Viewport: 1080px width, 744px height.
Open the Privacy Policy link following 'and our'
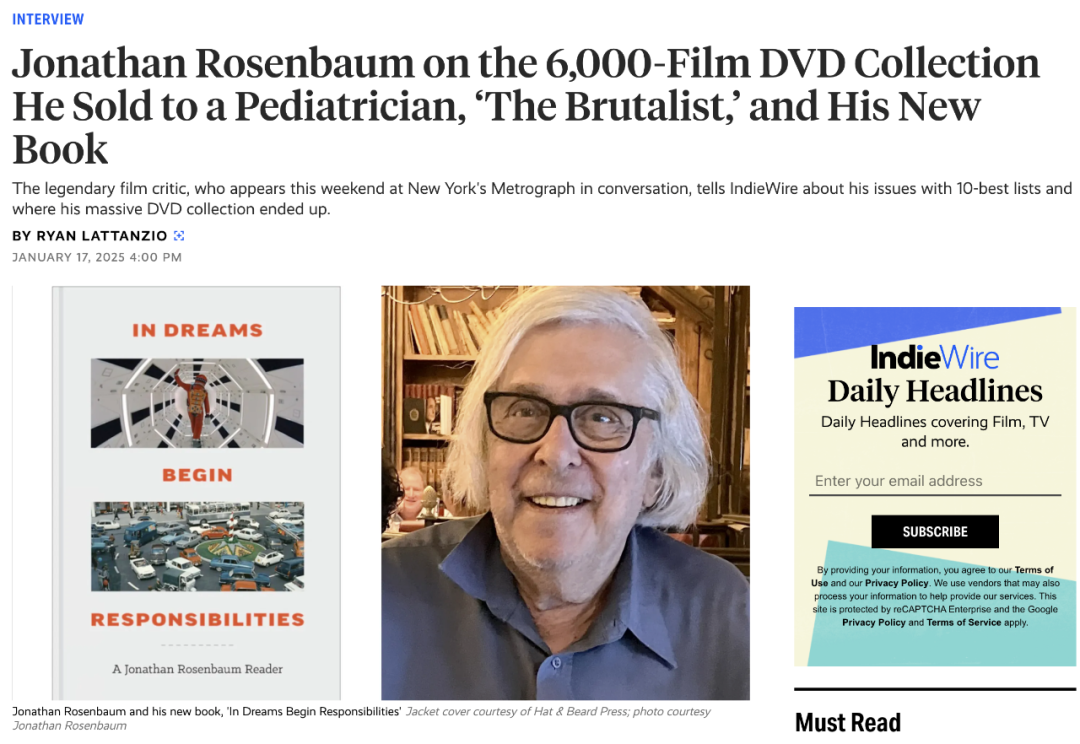(896, 583)
